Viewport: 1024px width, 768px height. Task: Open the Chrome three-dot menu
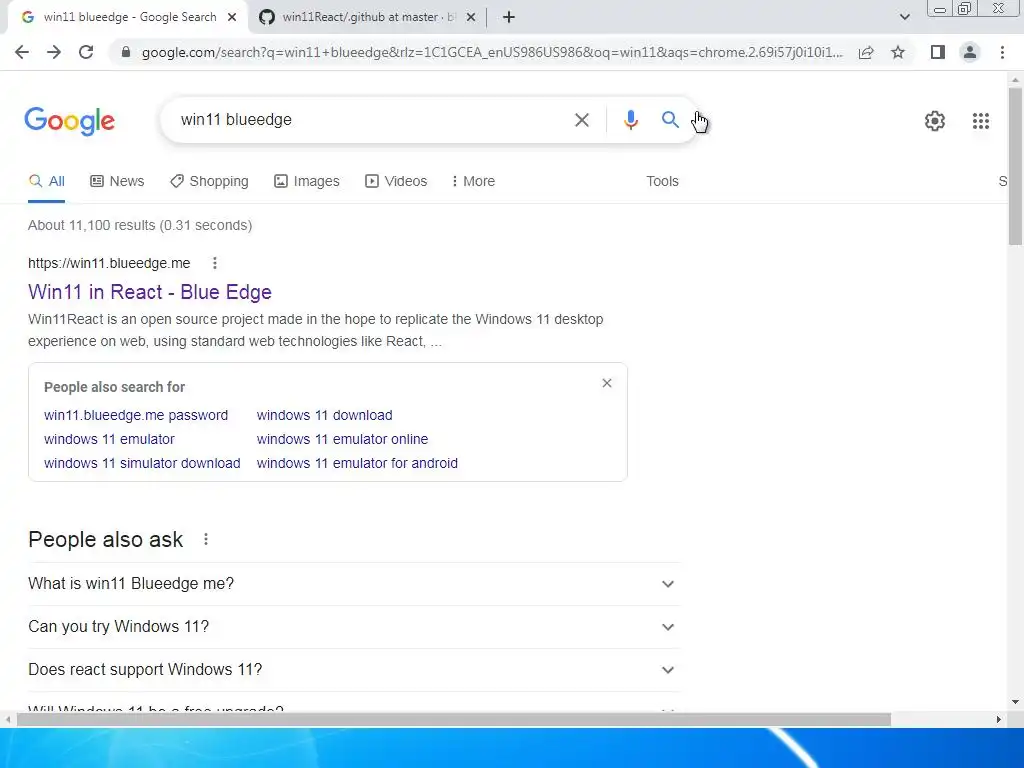click(1002, 52)
